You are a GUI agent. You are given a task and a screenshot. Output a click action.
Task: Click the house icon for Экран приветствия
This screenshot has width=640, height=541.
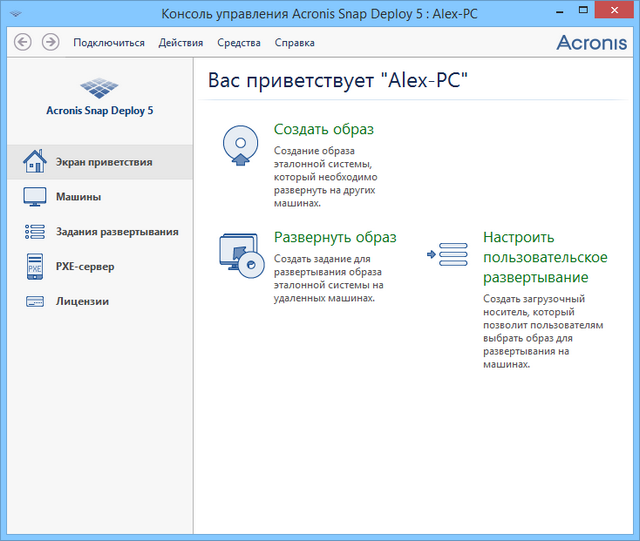[35, 161]
